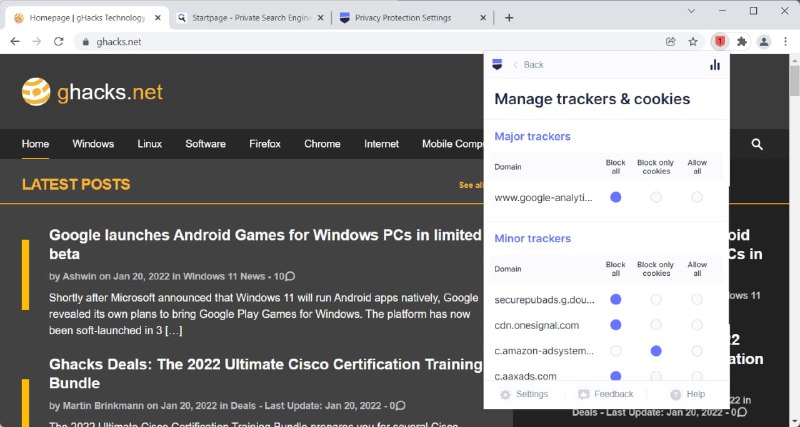Click the ghacks.net address bar
This screenshot has height=427, width=800.
pyautogui.click(x=367, y=42)
